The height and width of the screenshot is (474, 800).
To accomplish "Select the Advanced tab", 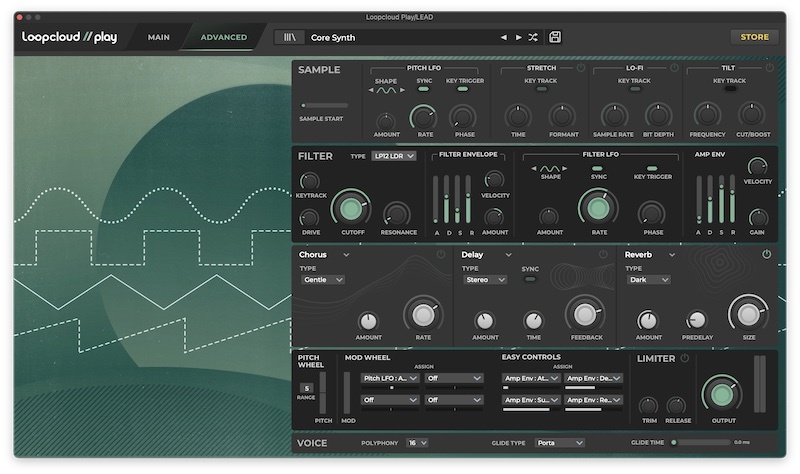I will click(x=223, y=37).
